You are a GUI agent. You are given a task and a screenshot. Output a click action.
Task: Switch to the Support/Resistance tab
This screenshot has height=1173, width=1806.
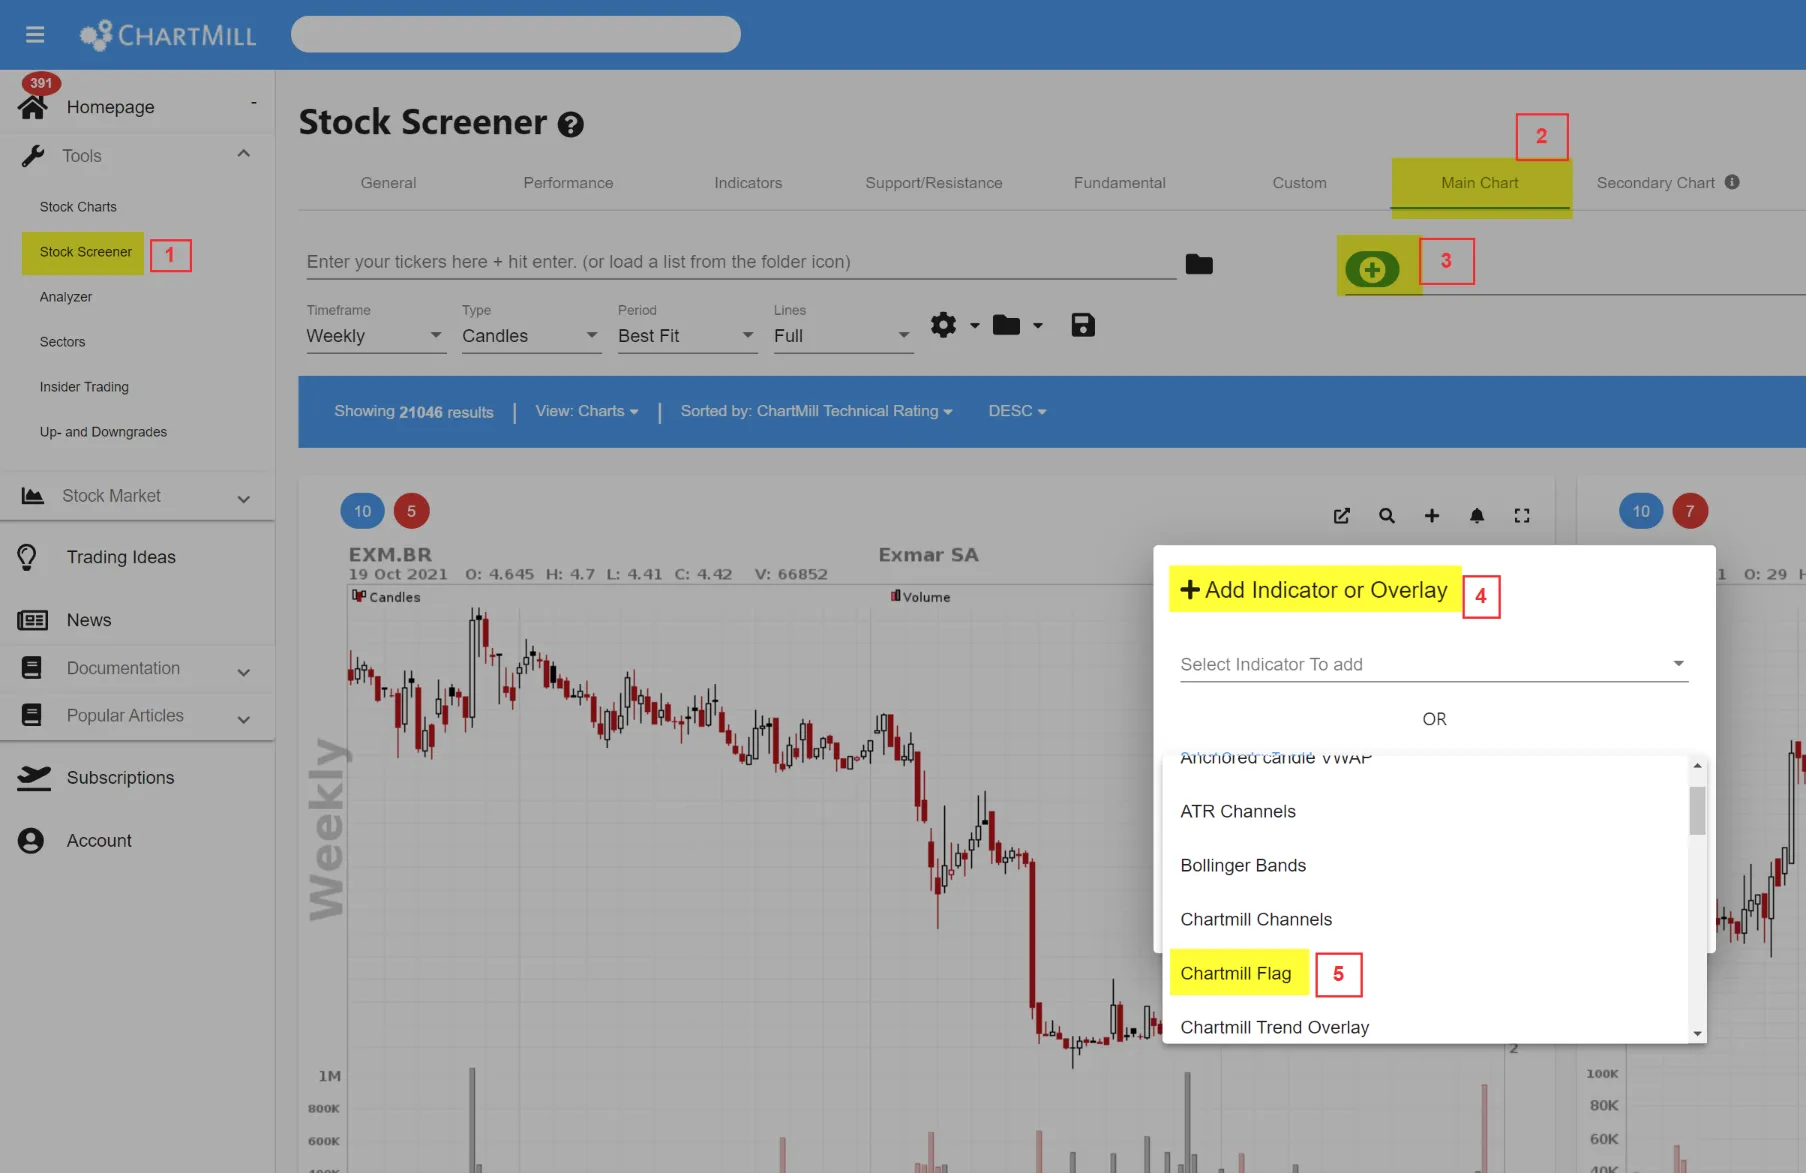[x=934, y=183]
